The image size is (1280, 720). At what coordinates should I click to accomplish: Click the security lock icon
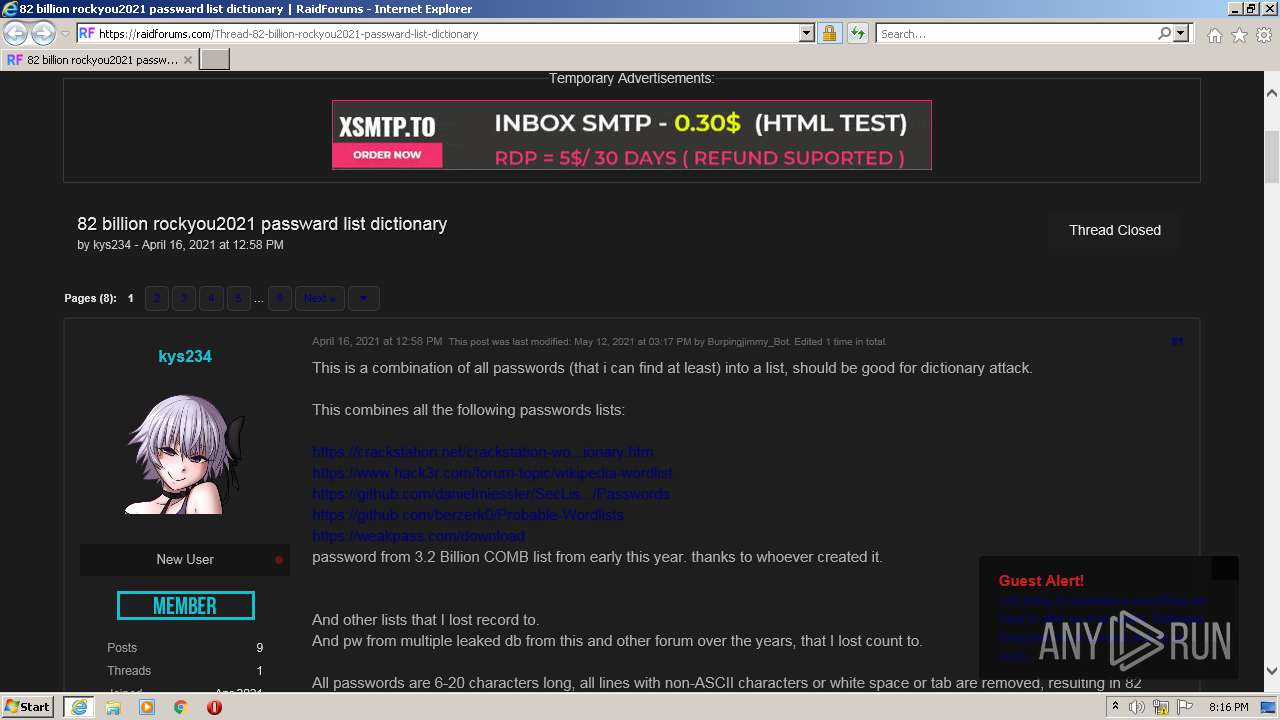click(x=829, y=33)
